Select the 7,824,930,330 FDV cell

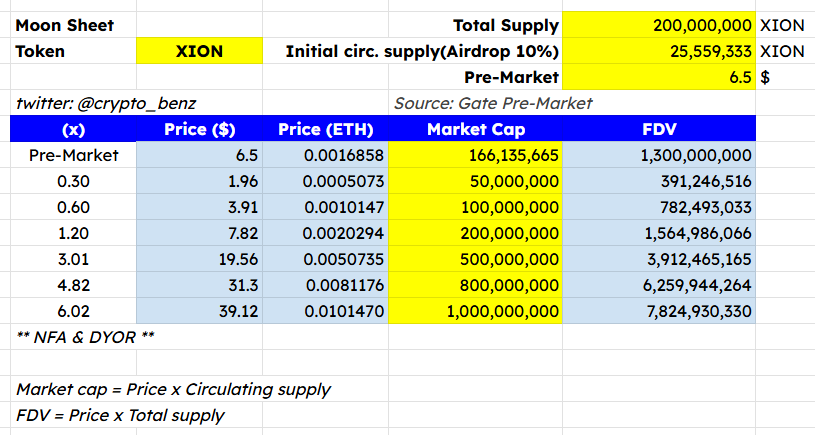tap(659, 311)
